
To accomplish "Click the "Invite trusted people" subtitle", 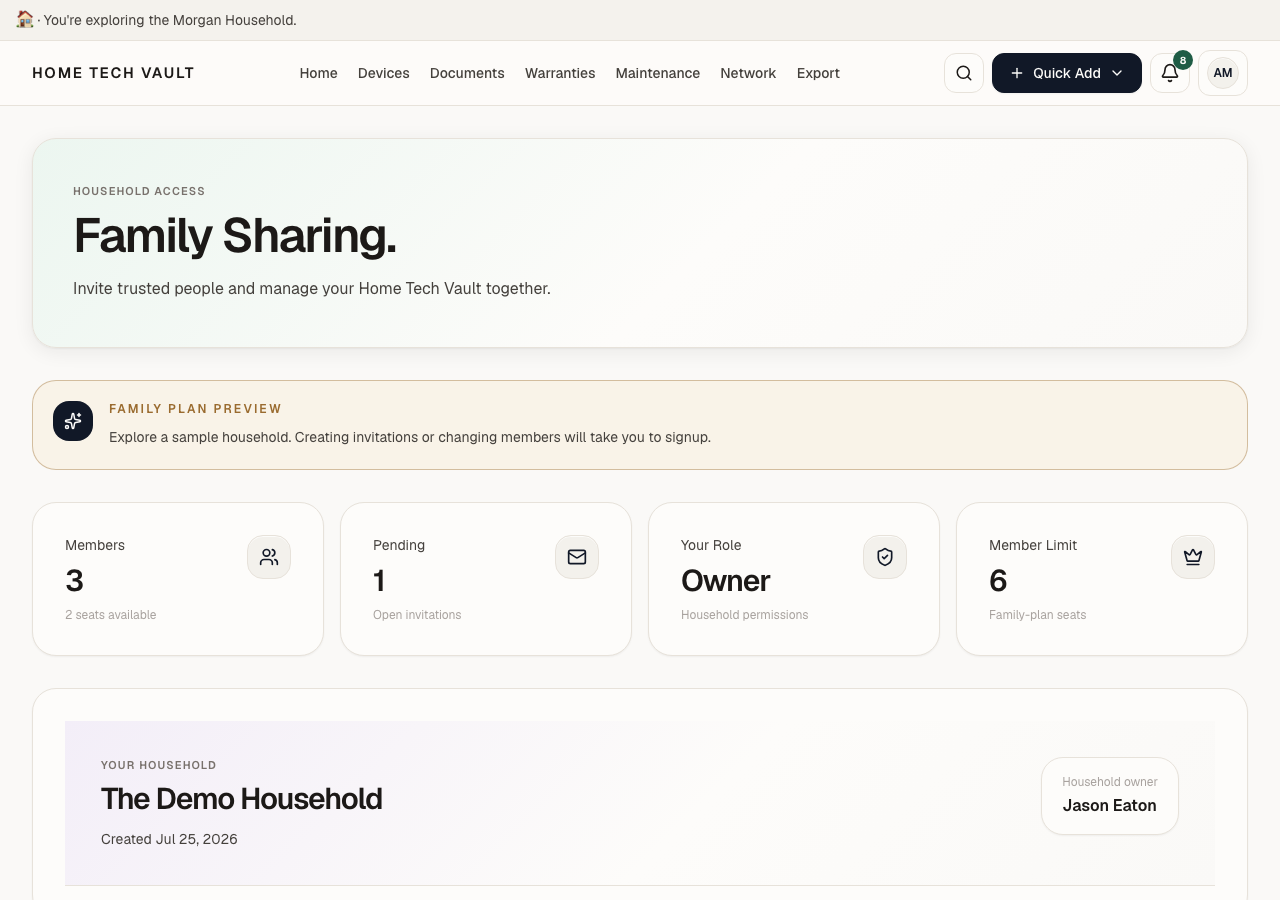I will click(x=312, y=288).
